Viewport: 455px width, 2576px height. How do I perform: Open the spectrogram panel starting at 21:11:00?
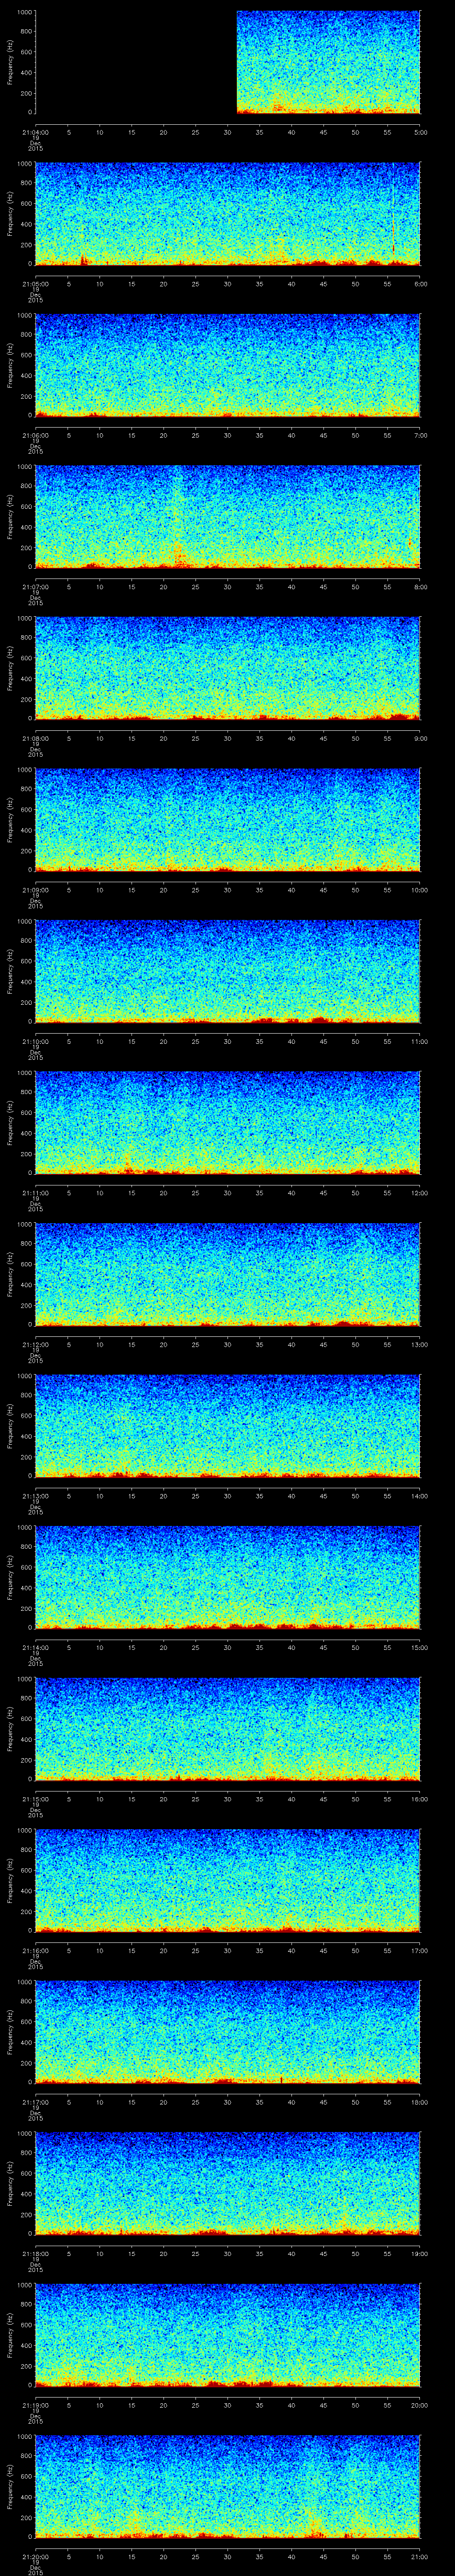tap(228, 1123)
